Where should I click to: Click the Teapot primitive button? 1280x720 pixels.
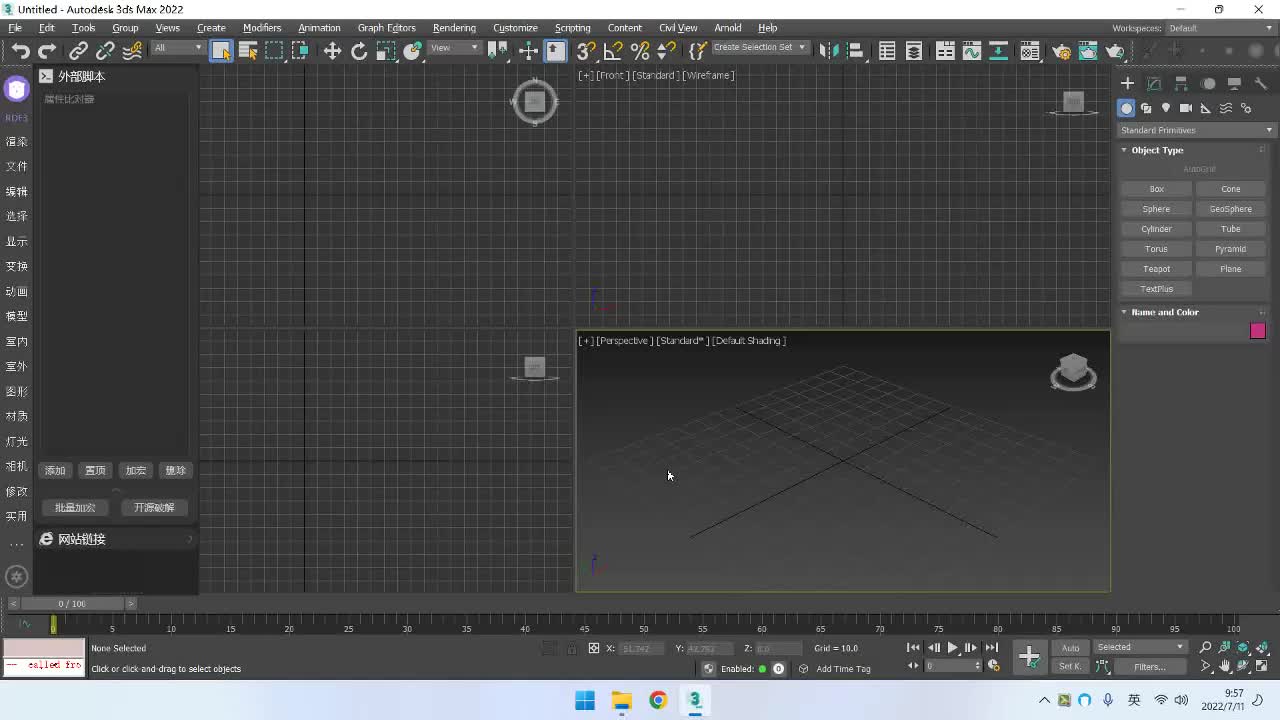[x=1156, y=269]
